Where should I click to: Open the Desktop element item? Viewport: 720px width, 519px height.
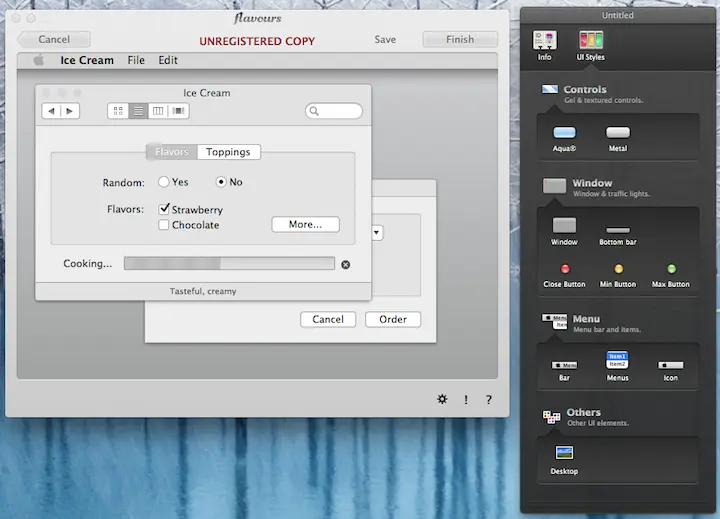[564, 460]
